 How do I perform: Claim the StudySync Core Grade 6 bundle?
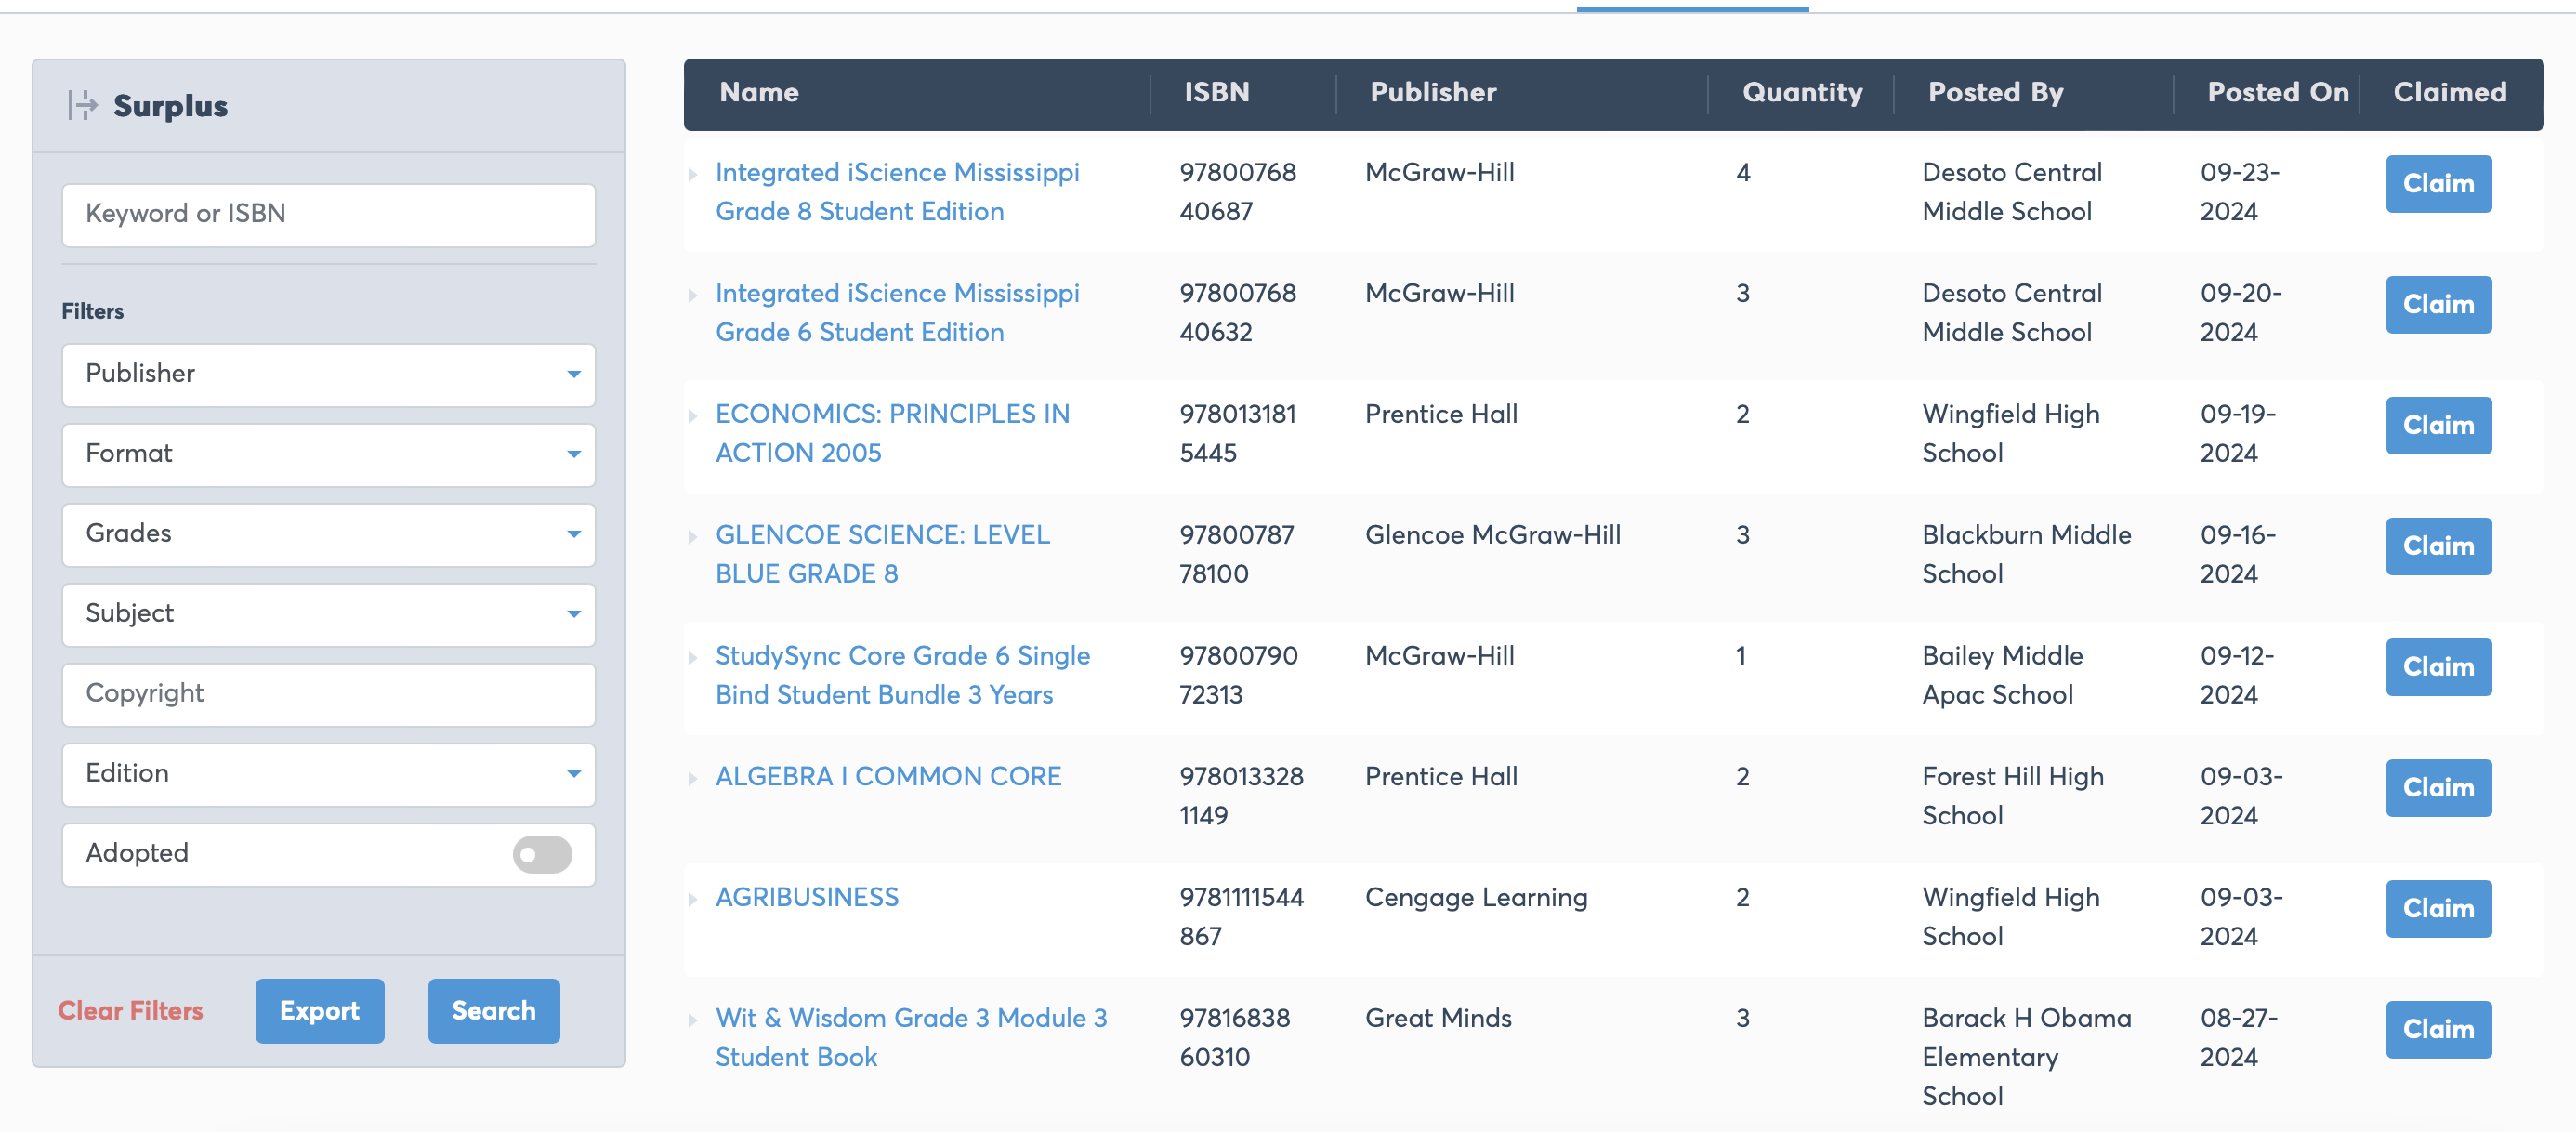click(2438, 668)
